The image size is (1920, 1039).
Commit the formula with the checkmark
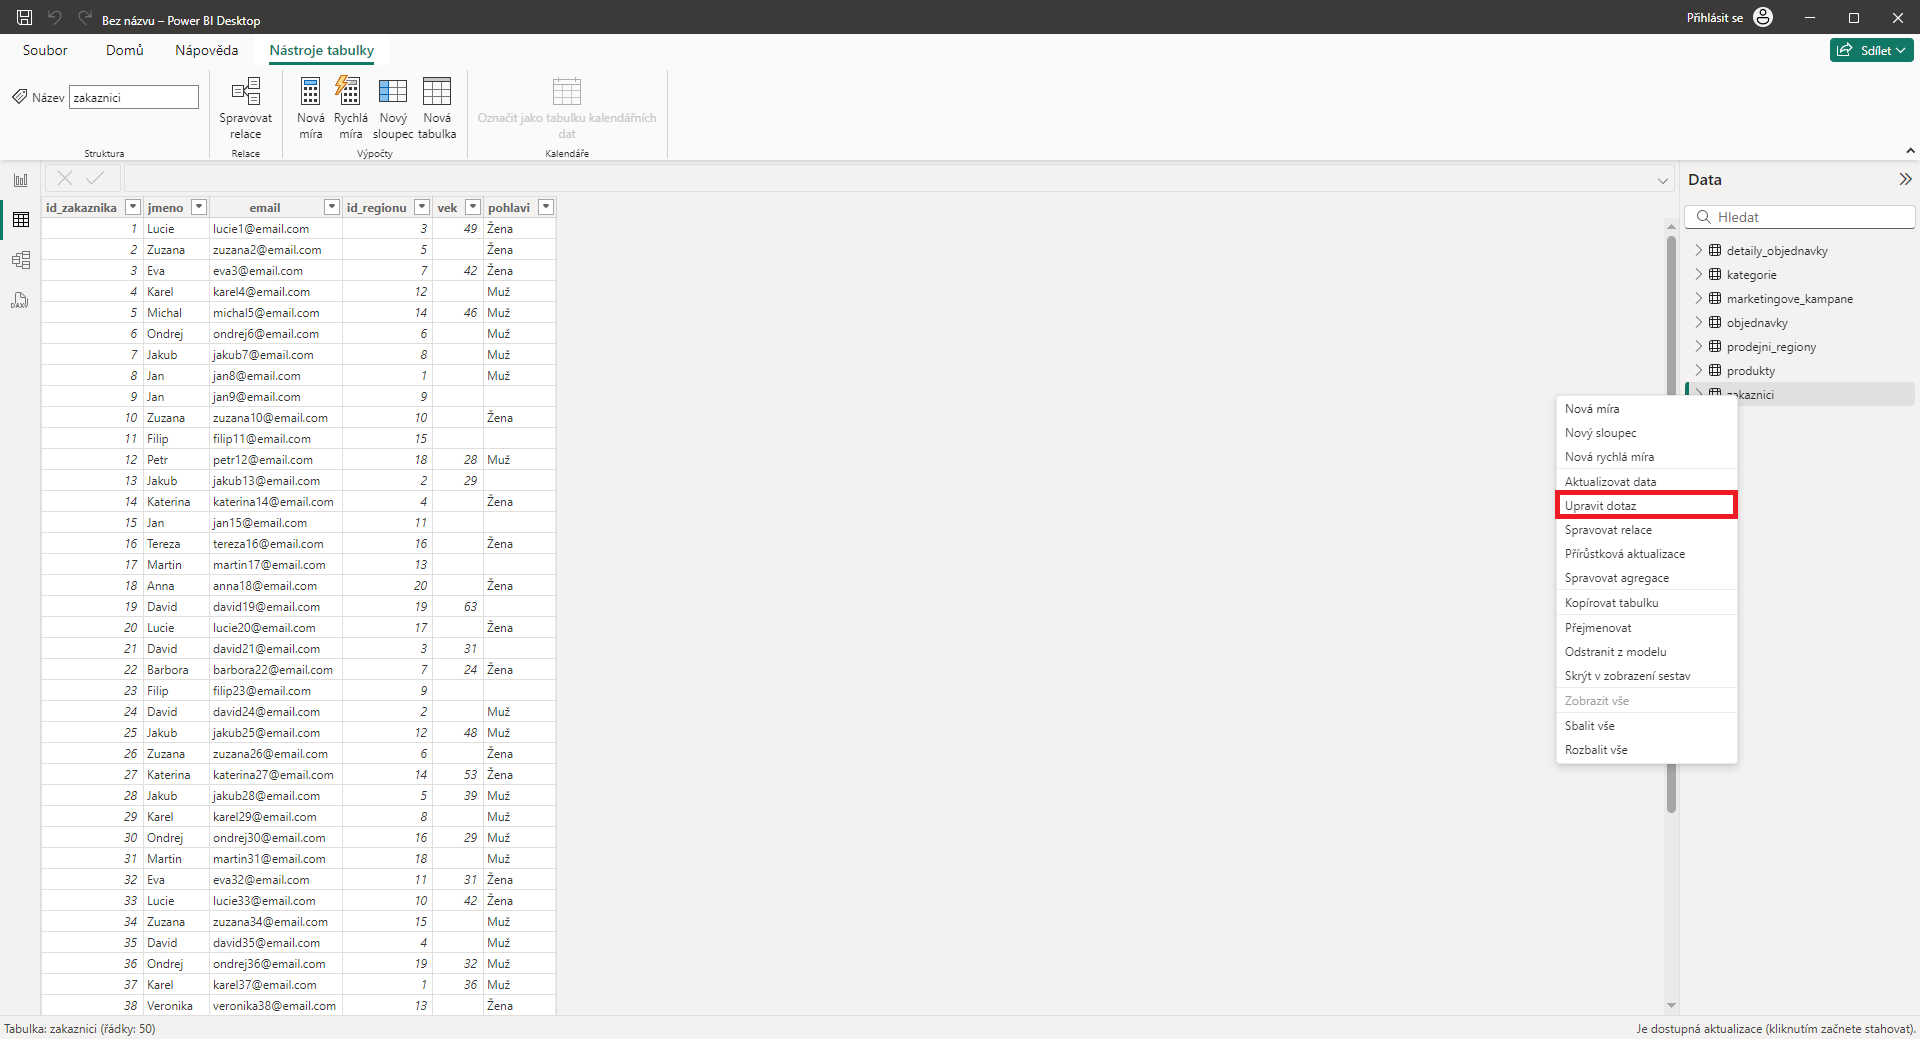point(95,178)
